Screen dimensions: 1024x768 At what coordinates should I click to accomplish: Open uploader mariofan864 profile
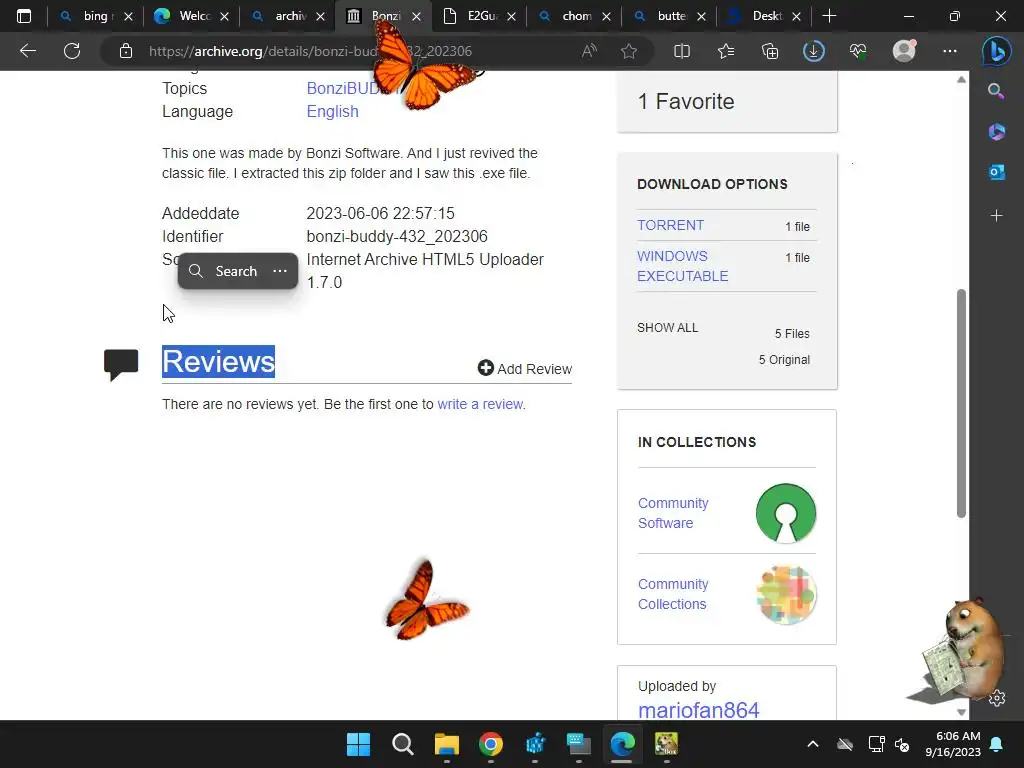click(698, 710)
